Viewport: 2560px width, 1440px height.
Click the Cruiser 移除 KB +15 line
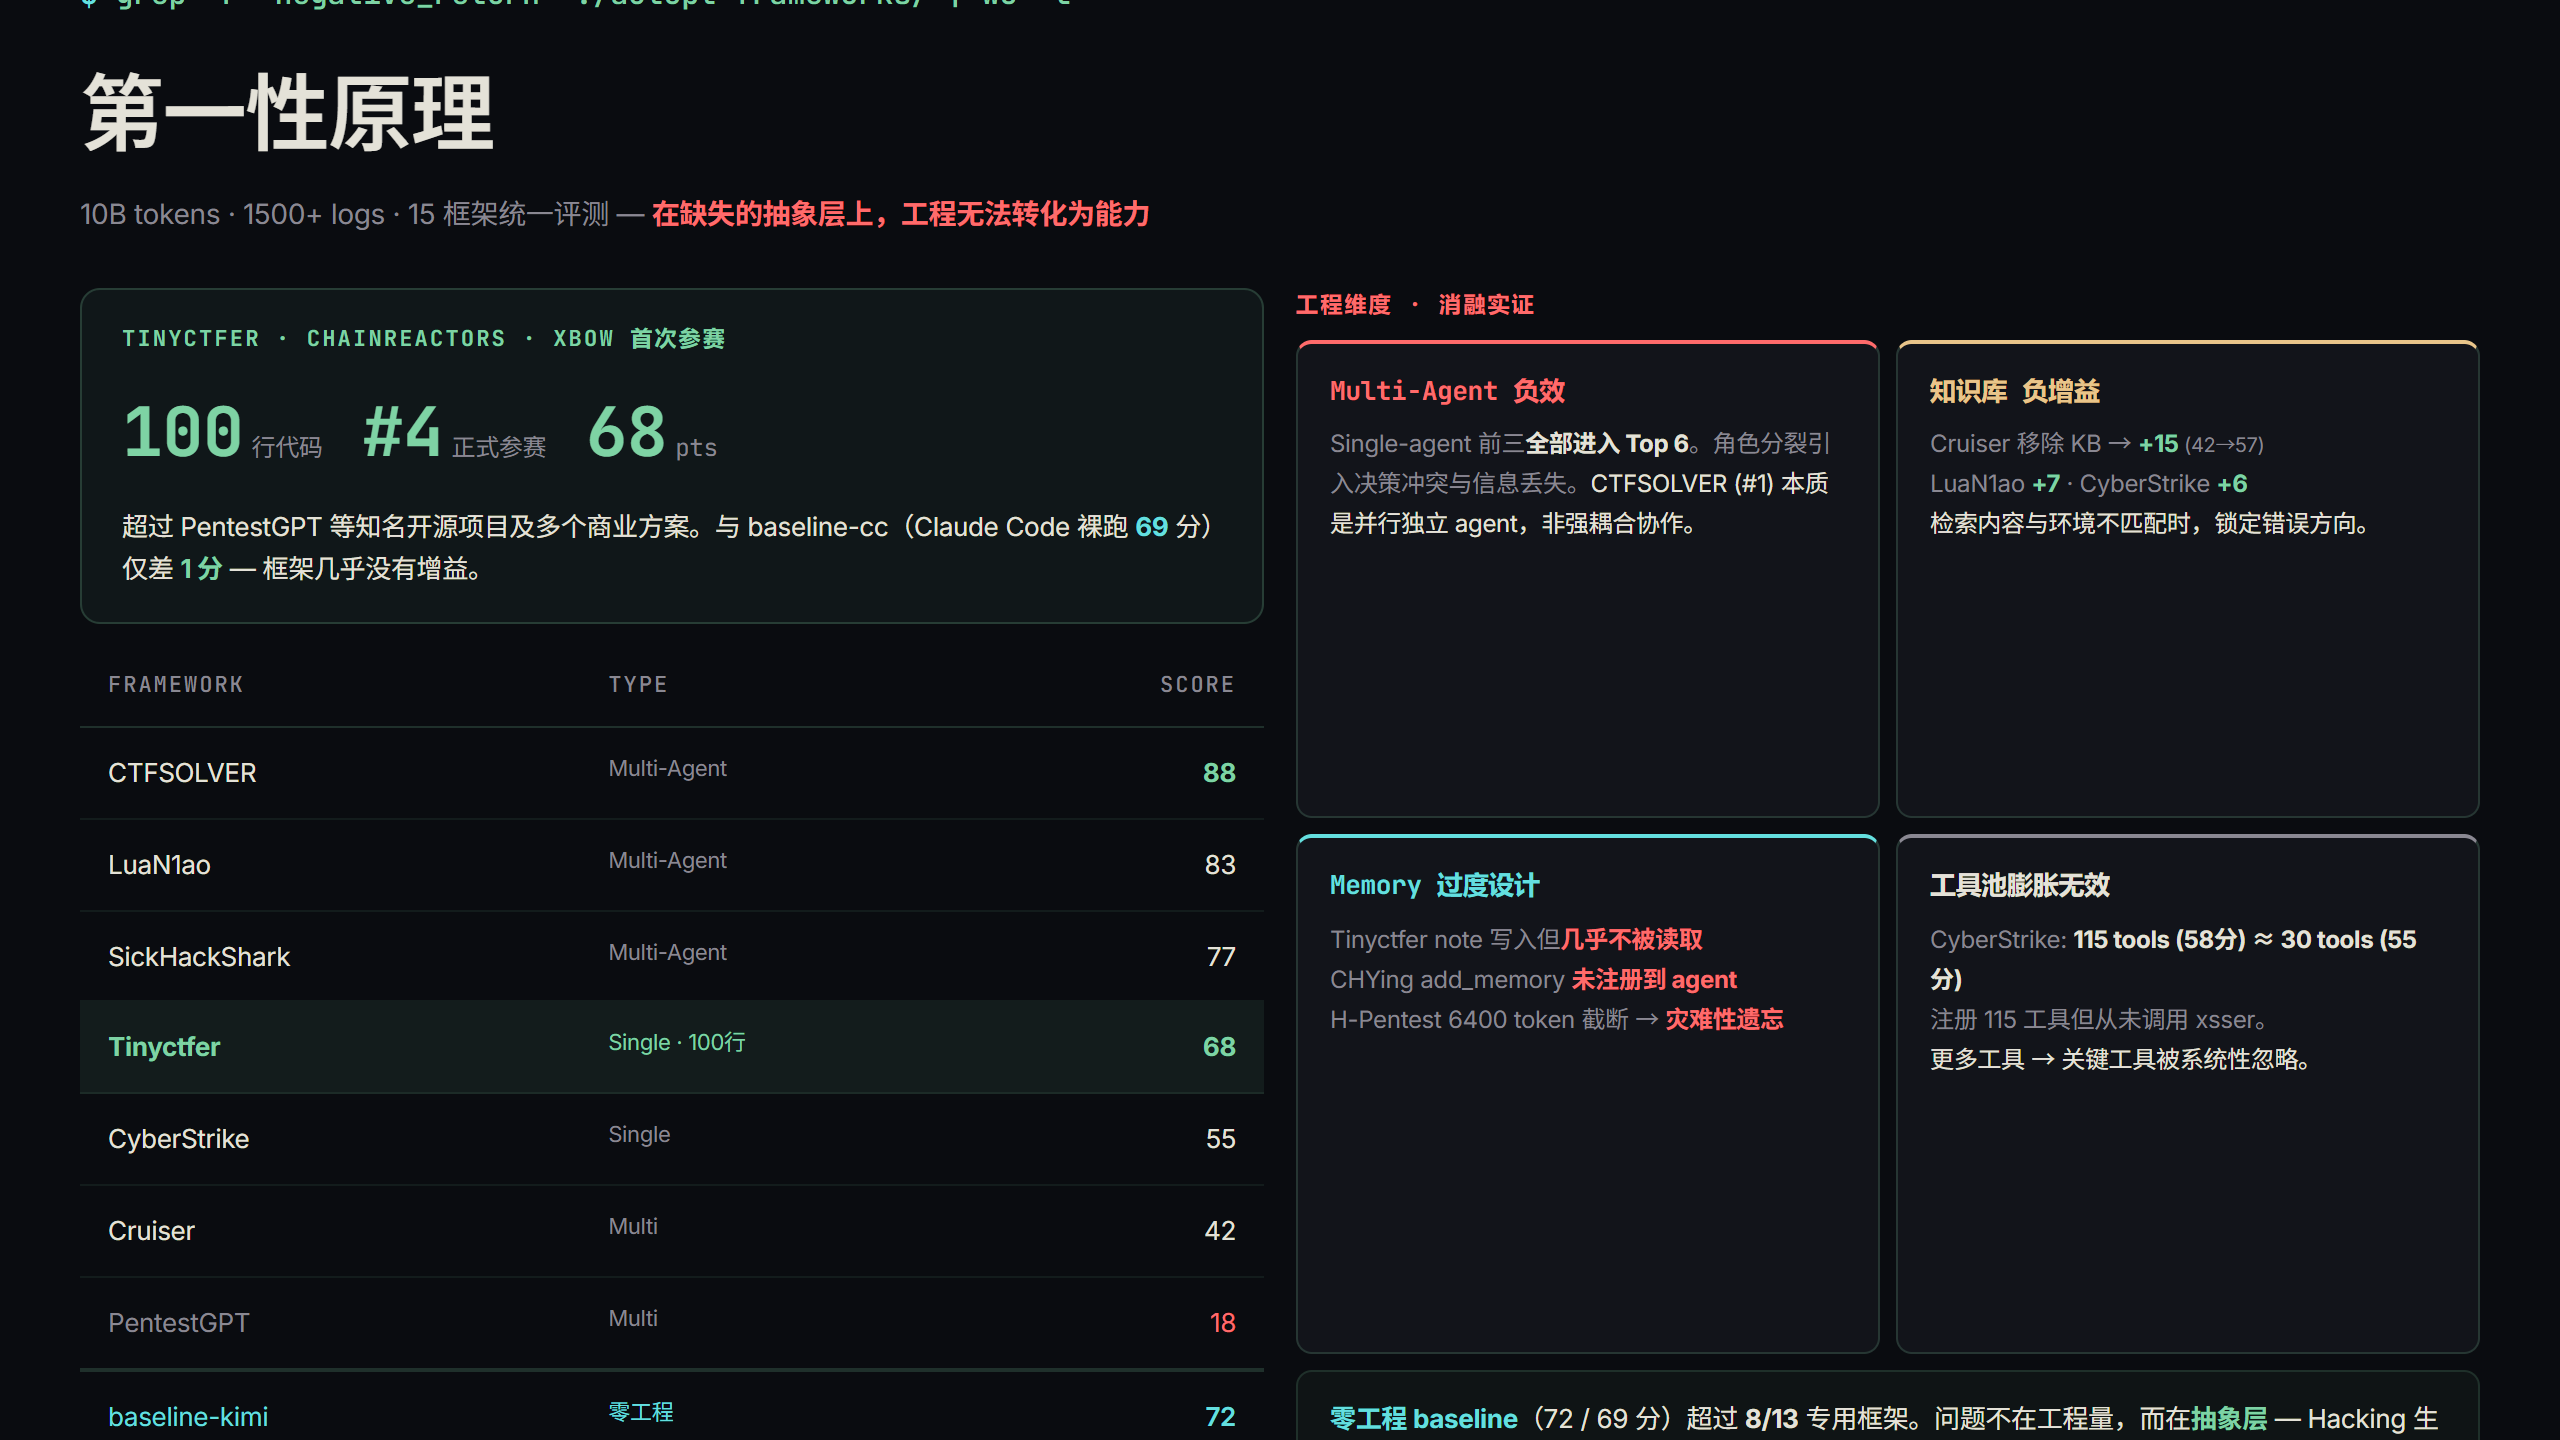coord(2096,444)
